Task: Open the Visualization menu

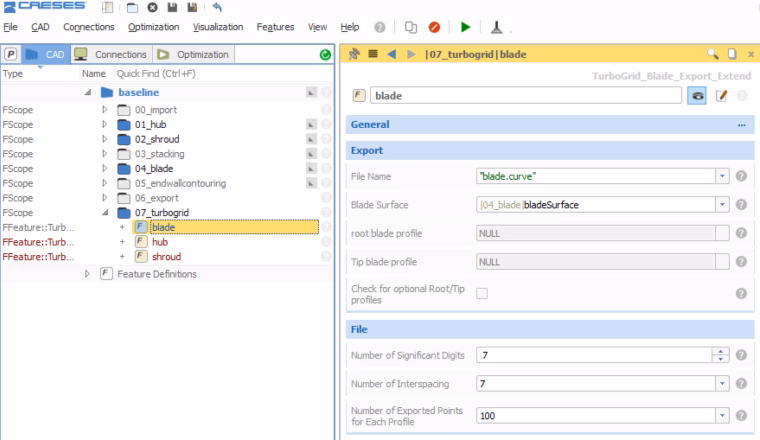Action: (218, 27)
